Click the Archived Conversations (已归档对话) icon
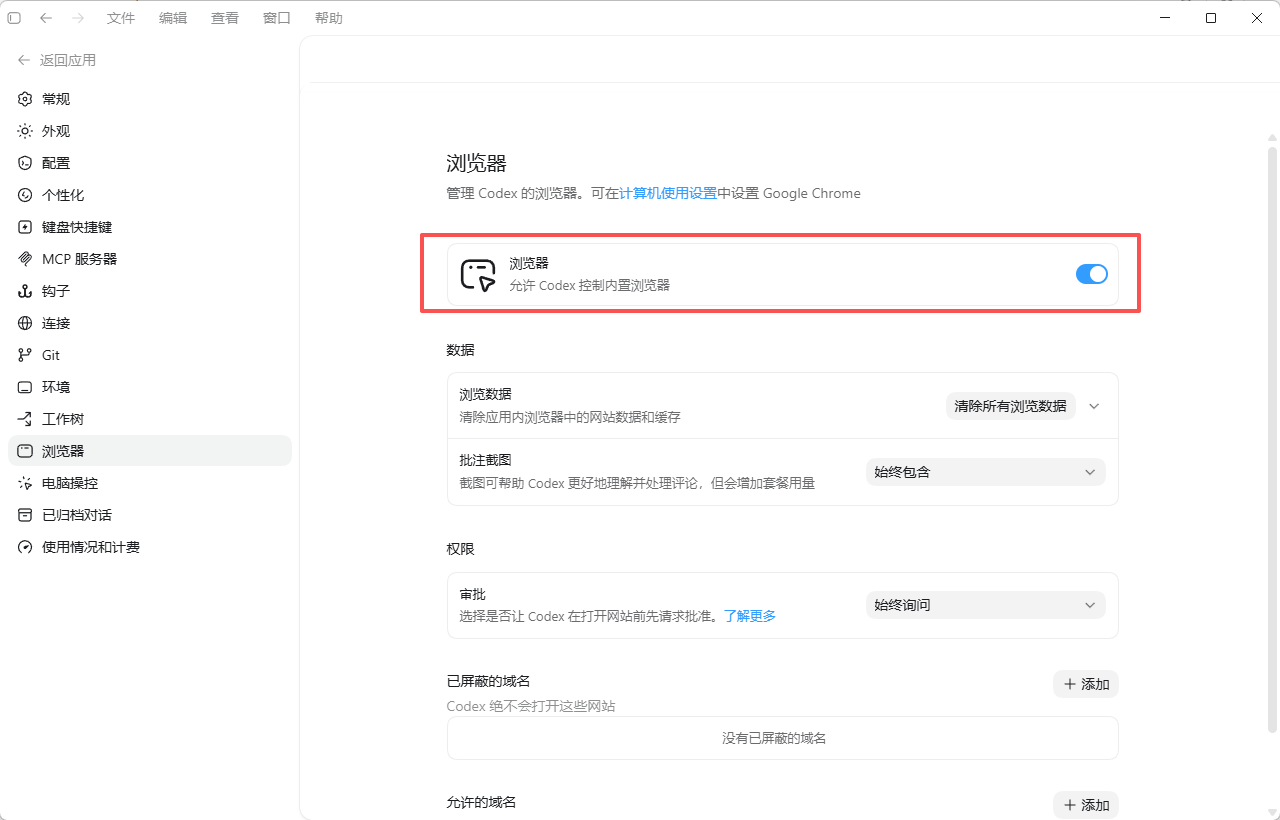 coord(25,515)
